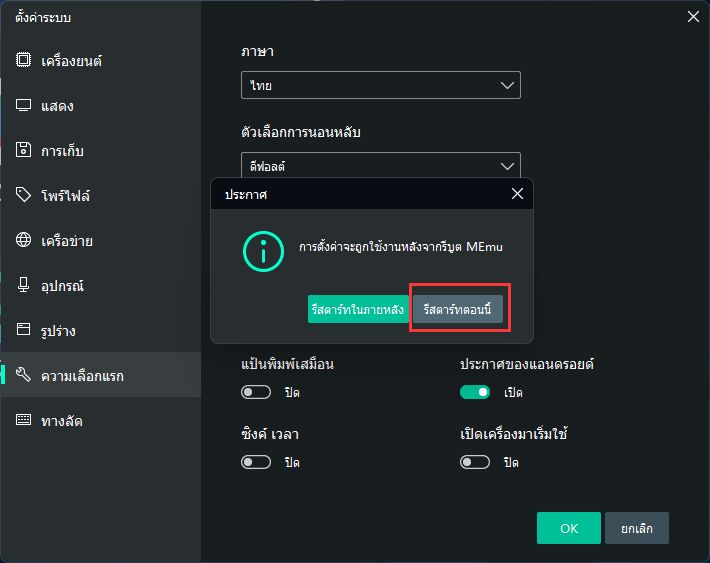Click the ทางลัด keyboard shortcuts icon

(x=24, y=420)
